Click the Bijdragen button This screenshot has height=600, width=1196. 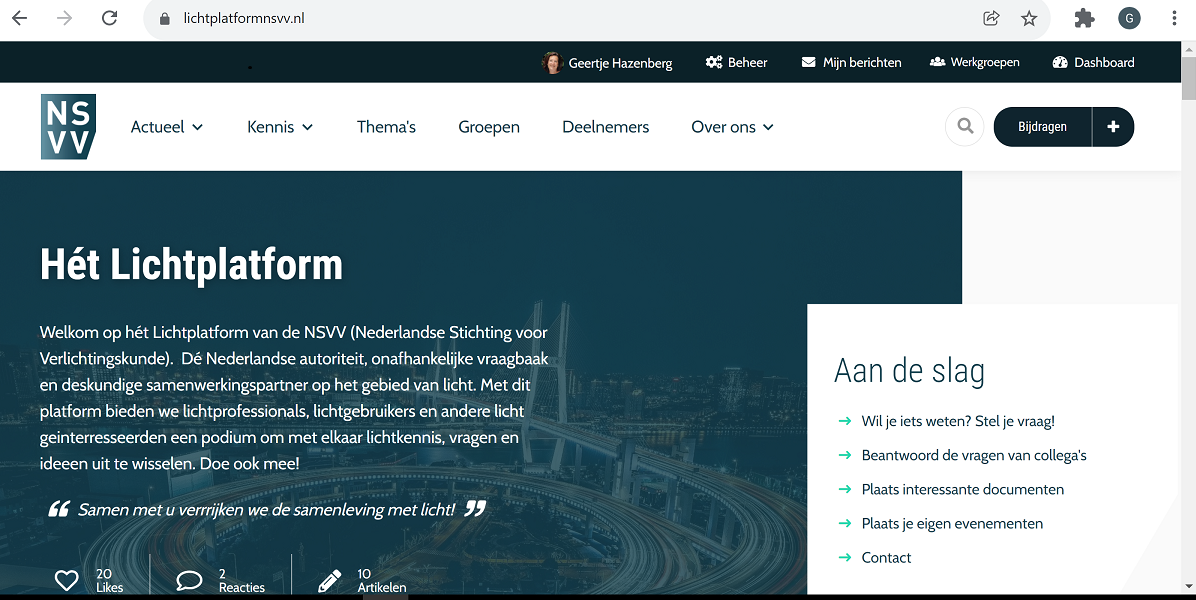tap(1043, 127)
